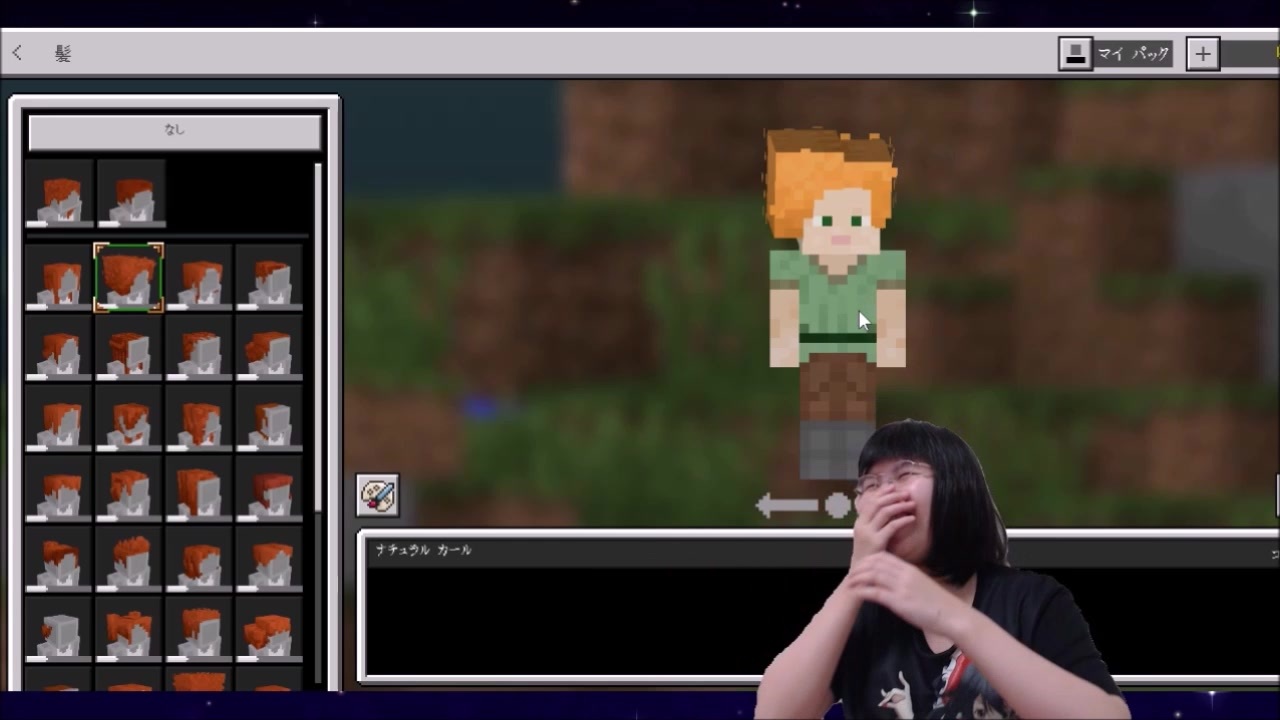Select the hair directly above the bald head option
This screenshot has width=1280, height=720.
tap(59, 558)
